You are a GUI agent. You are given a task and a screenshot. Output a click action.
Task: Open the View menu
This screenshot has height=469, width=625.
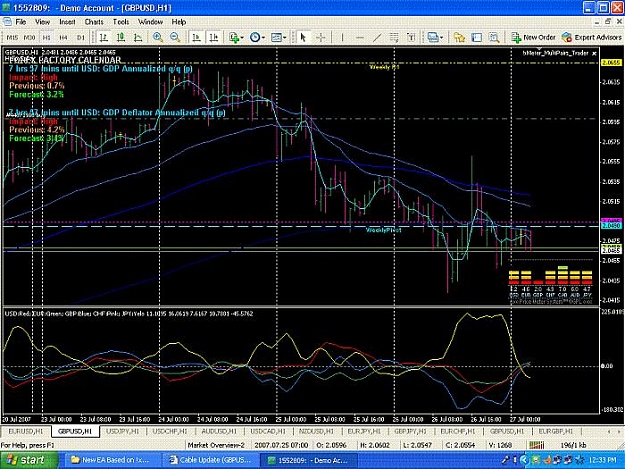(x=43, y=22)
